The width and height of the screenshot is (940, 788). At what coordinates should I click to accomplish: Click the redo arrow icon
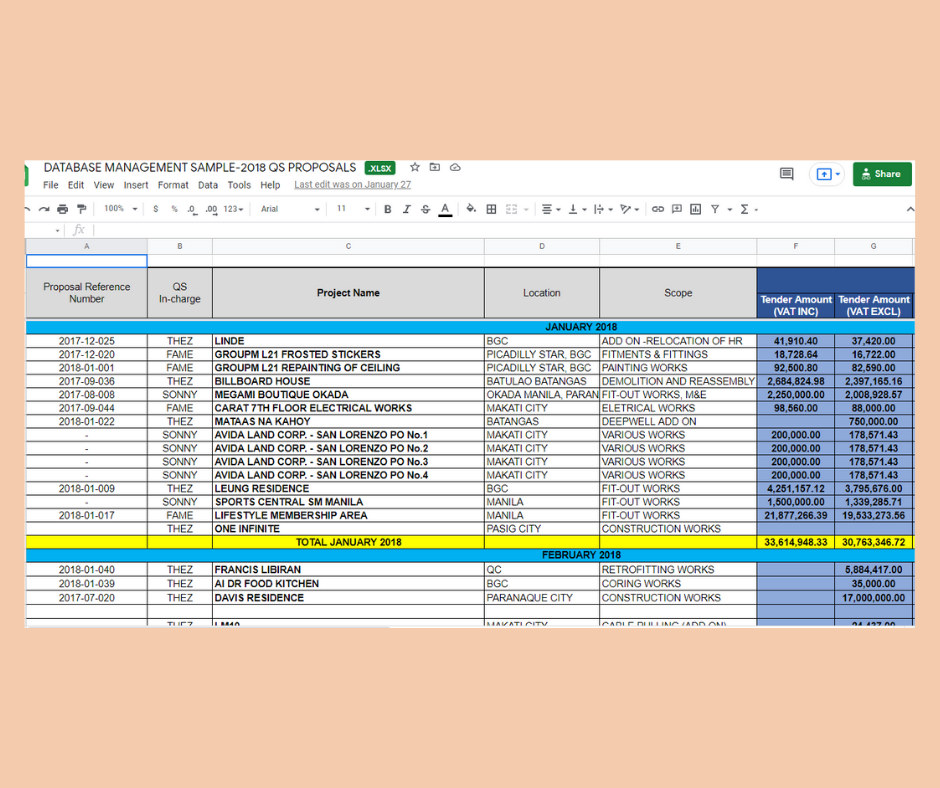tap(44, 209)
